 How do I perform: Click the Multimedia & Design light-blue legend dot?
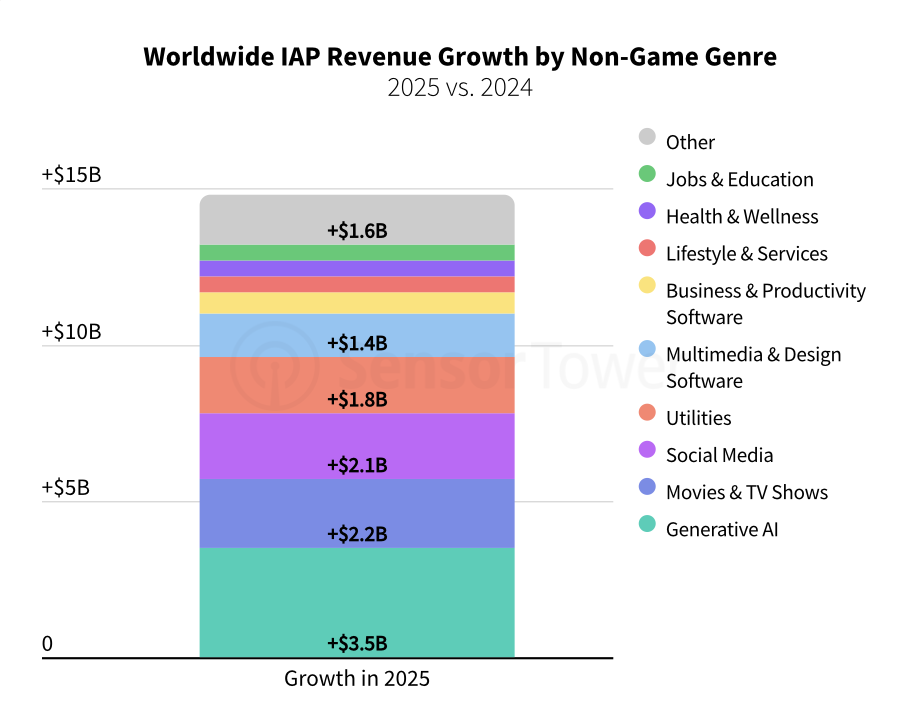tap(647, 349)
